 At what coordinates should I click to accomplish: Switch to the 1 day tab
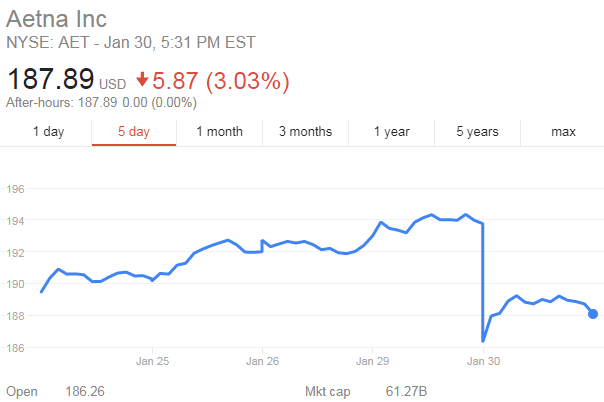click(49, 132)
